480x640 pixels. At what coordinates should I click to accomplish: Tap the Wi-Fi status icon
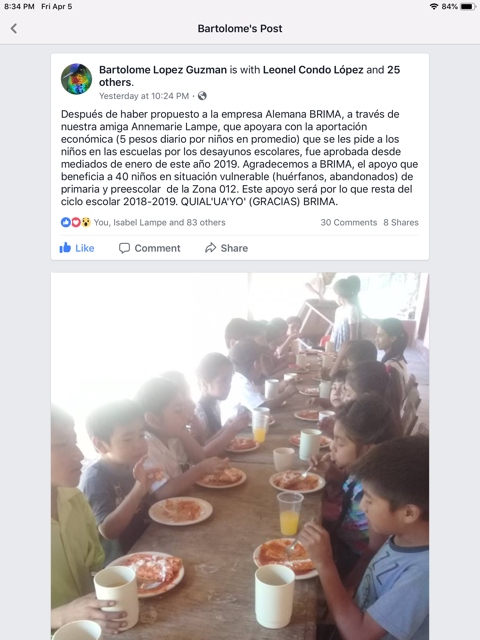tap(434, 7)
